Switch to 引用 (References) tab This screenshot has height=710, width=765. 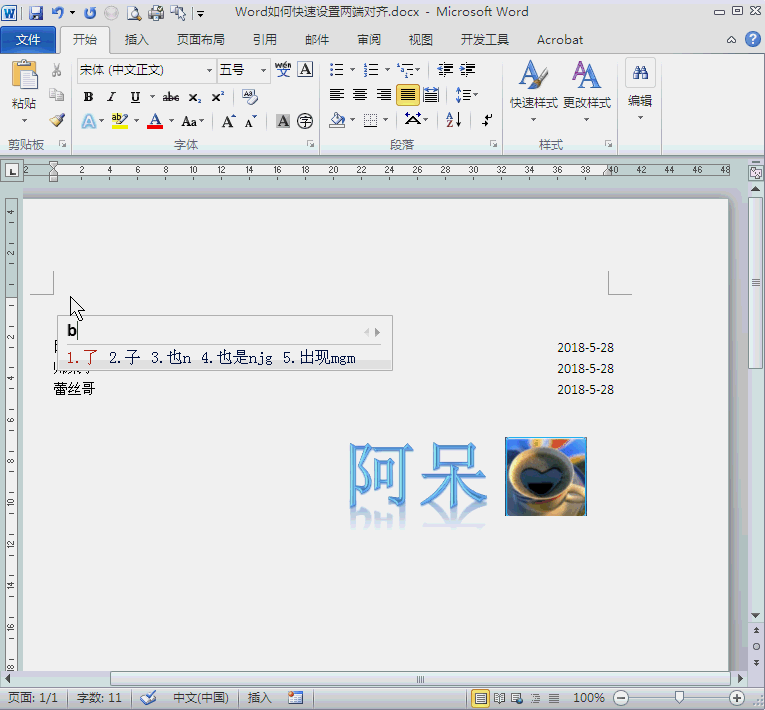265,40
